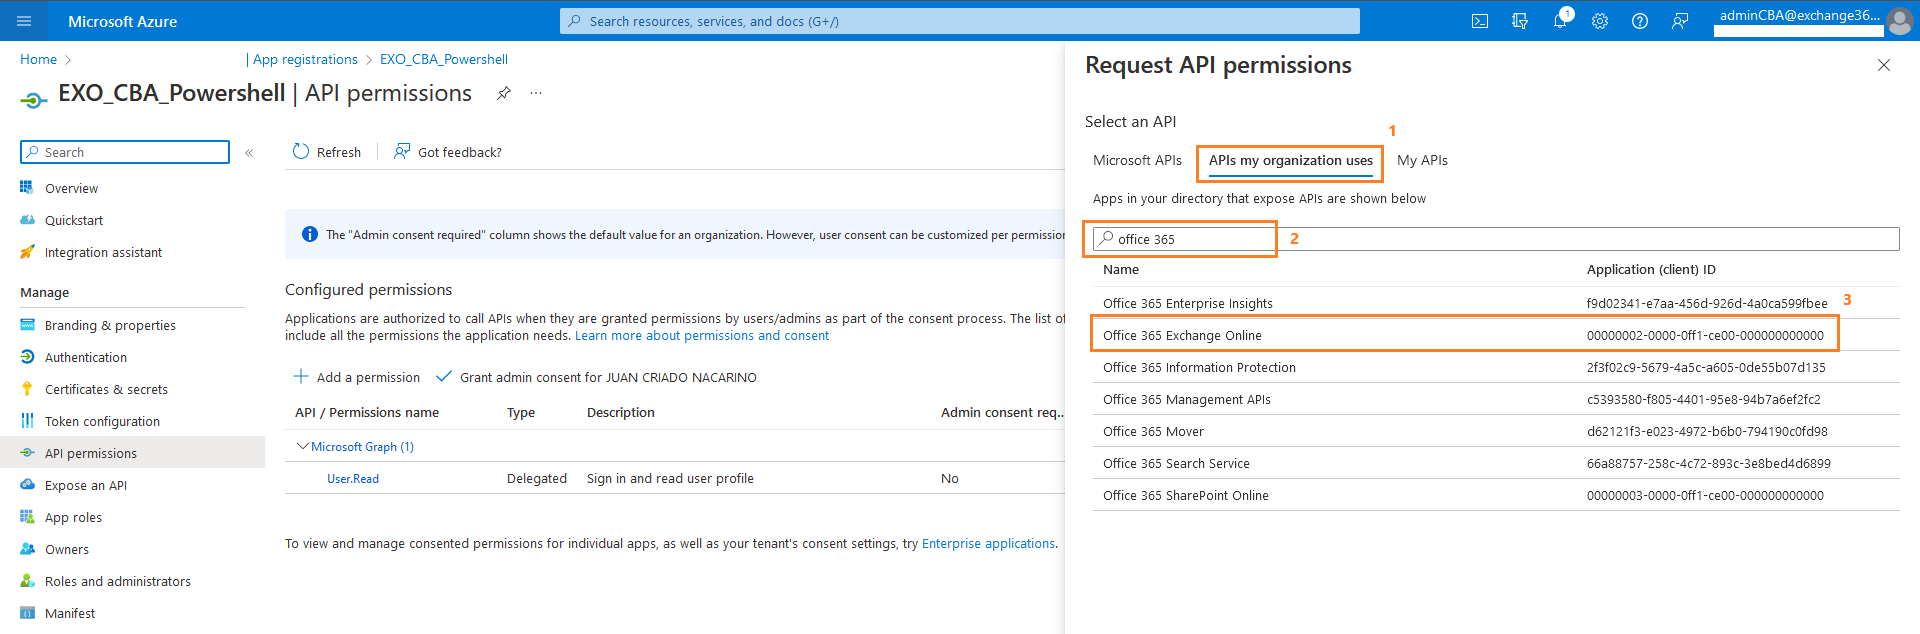Image resolution: width=1920 pixels, height=634 pixels.
Task: Launch Cloud Shell from the top bar
Action: [1480, 21]
